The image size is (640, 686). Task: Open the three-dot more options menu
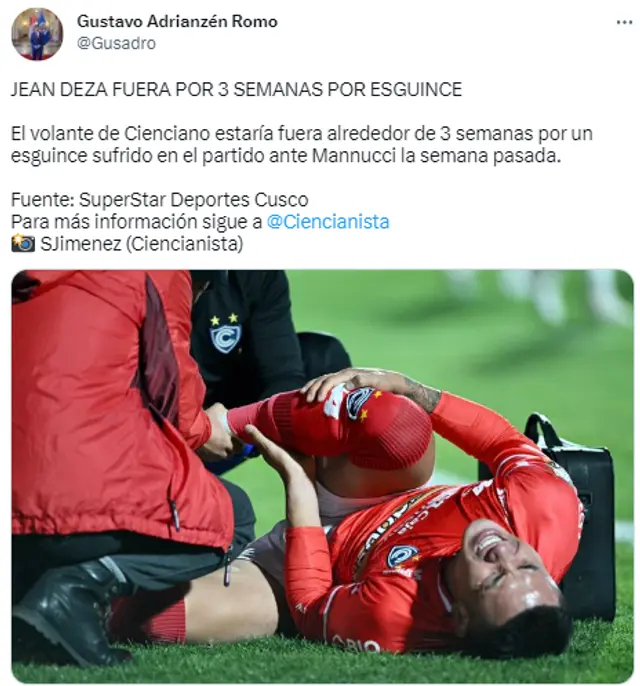pos(624,22)
